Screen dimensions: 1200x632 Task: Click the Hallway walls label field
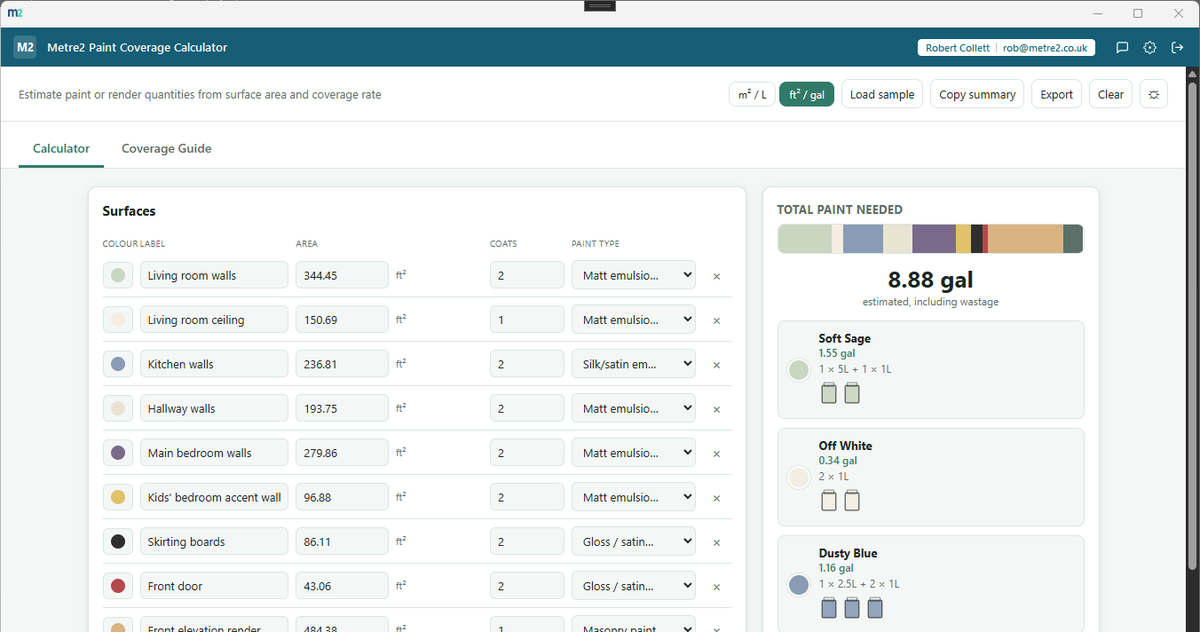pyautogui.click(x=214, y=408)
